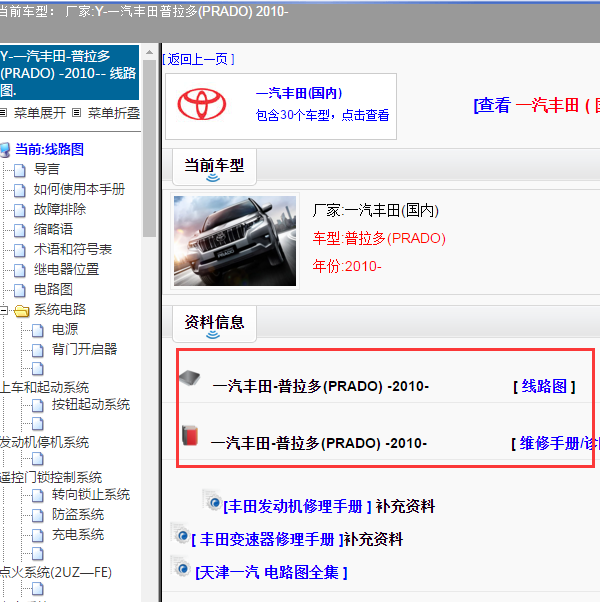Click the computer icon beside 当前:线路图
Viewport: 600px width, 602px height.
coord(5,150)
